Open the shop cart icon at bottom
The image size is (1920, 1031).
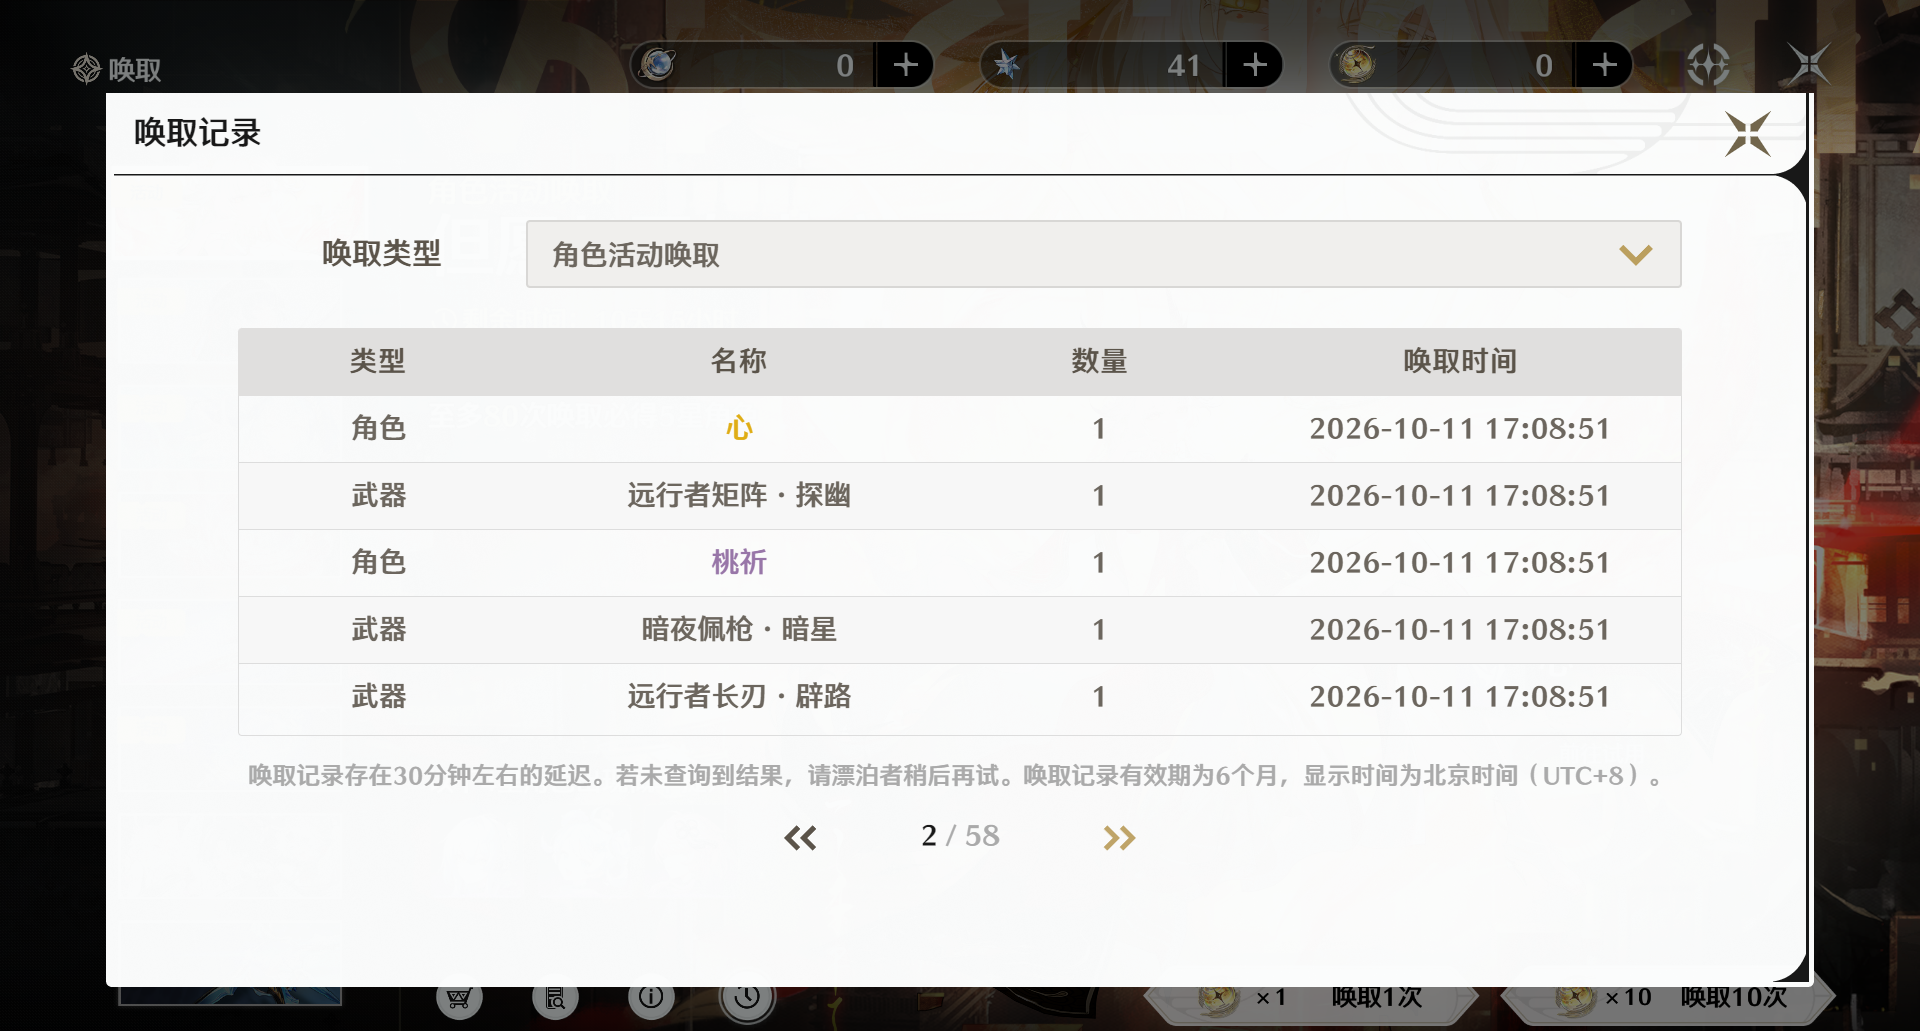pos(459,997)
